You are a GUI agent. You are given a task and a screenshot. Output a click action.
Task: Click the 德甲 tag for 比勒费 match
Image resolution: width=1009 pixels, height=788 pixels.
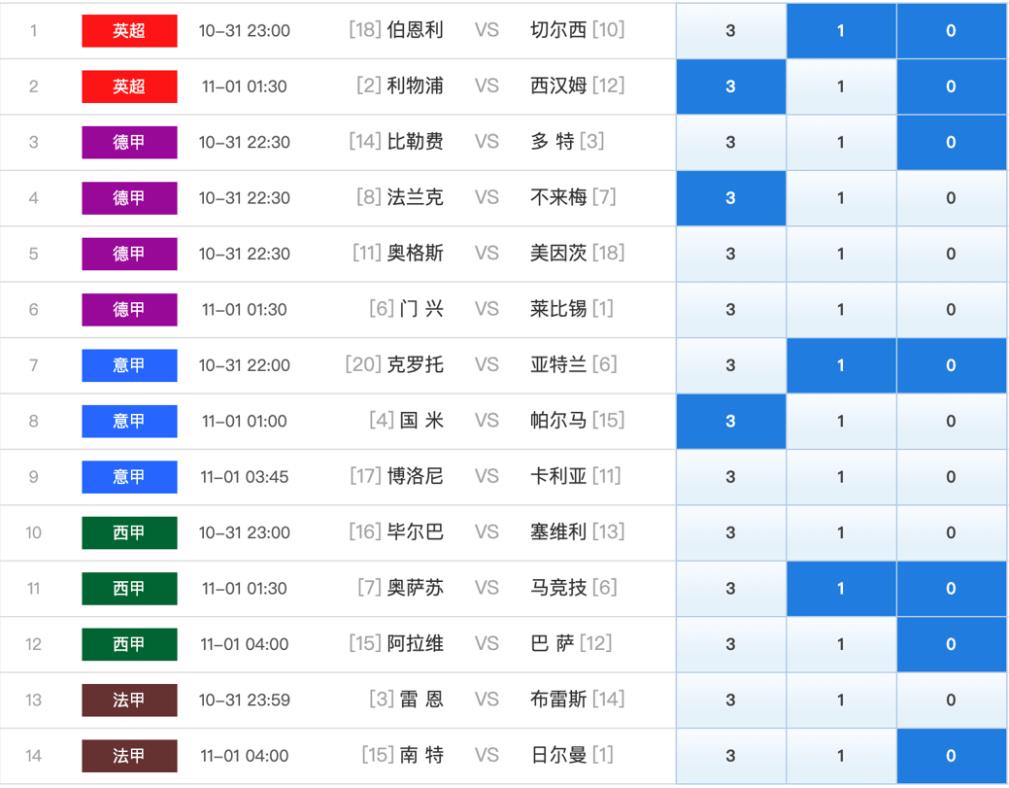(x=129, y=142)
